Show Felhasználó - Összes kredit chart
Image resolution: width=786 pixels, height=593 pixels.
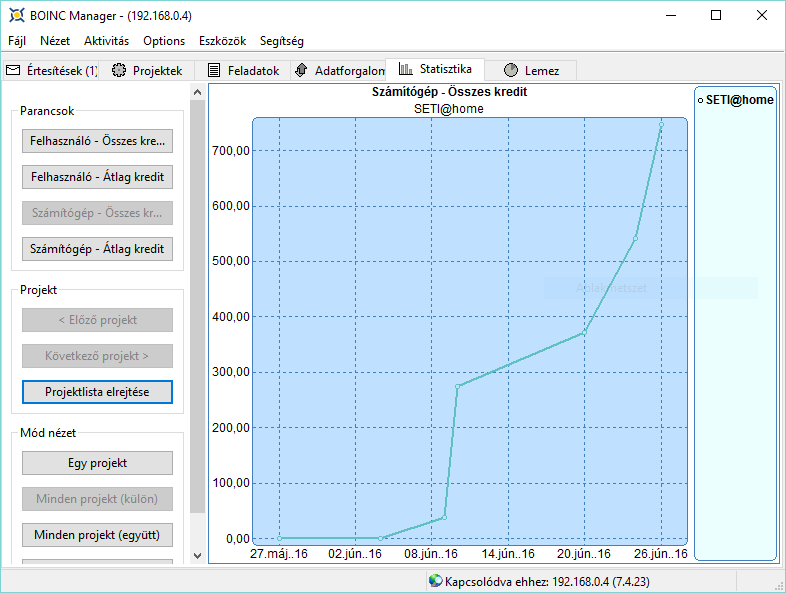[97, 141]
